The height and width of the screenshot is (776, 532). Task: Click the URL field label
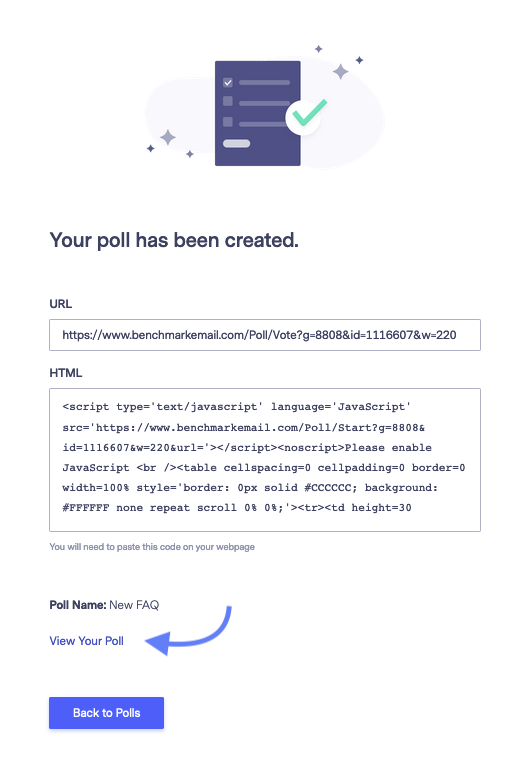click(60, 304)
